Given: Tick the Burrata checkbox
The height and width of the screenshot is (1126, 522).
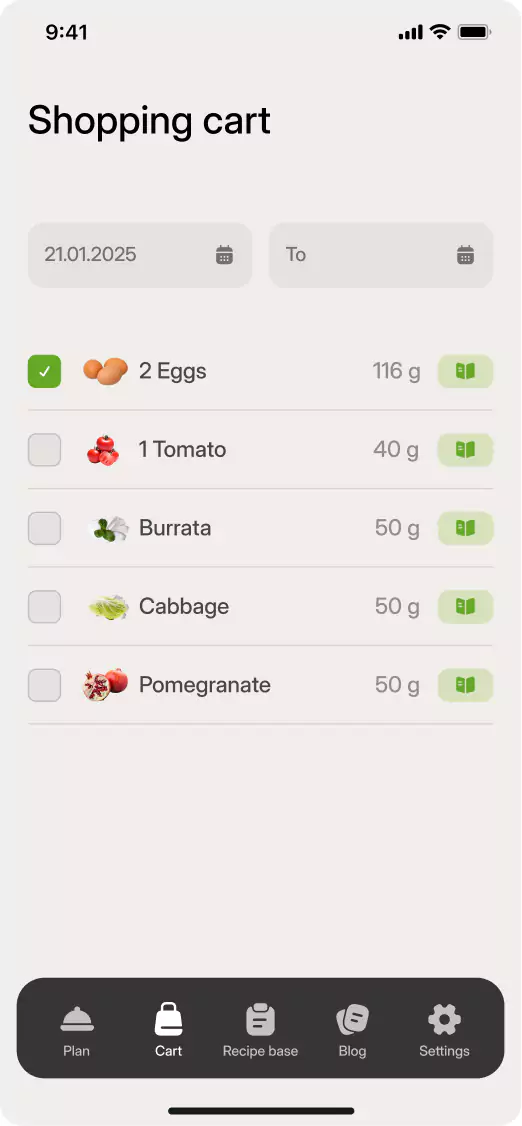Looking at the screenshot, I should 45,528.
